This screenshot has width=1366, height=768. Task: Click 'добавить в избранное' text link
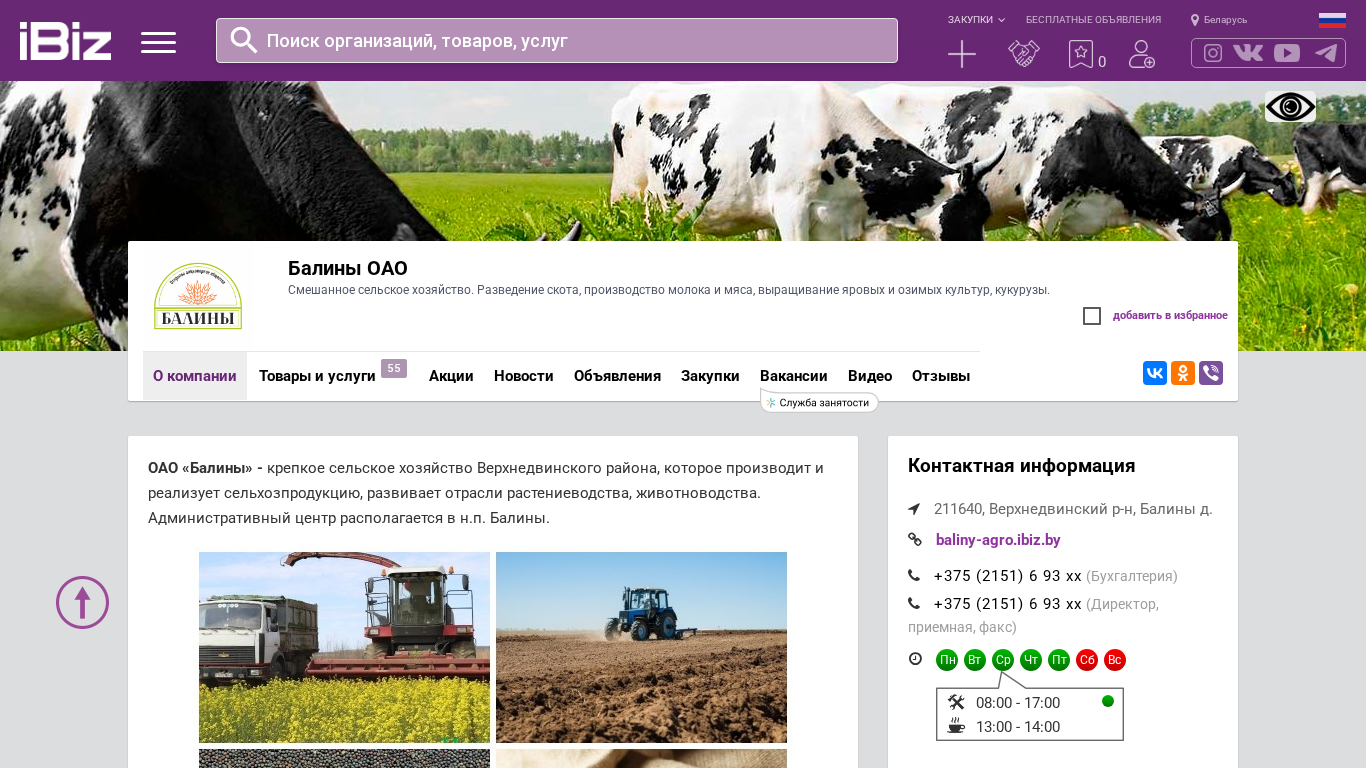(x=1170, y=316)
